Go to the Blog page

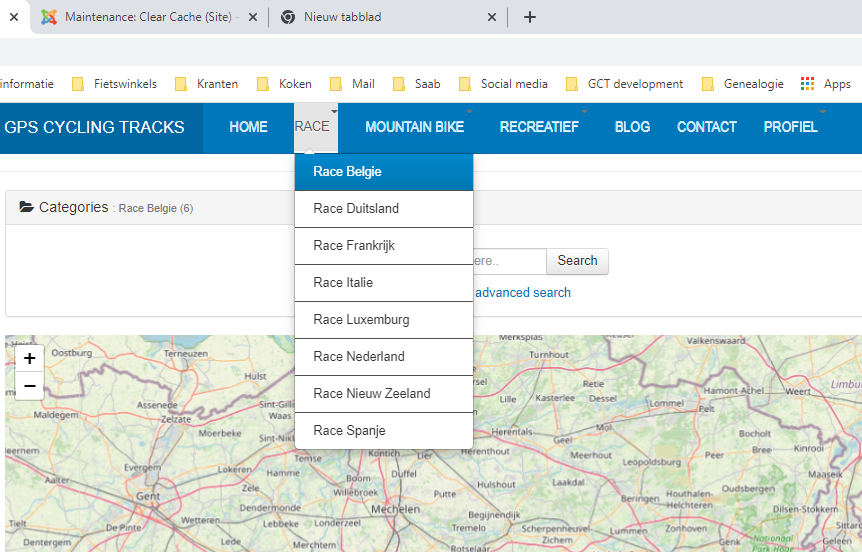(632, 127)
